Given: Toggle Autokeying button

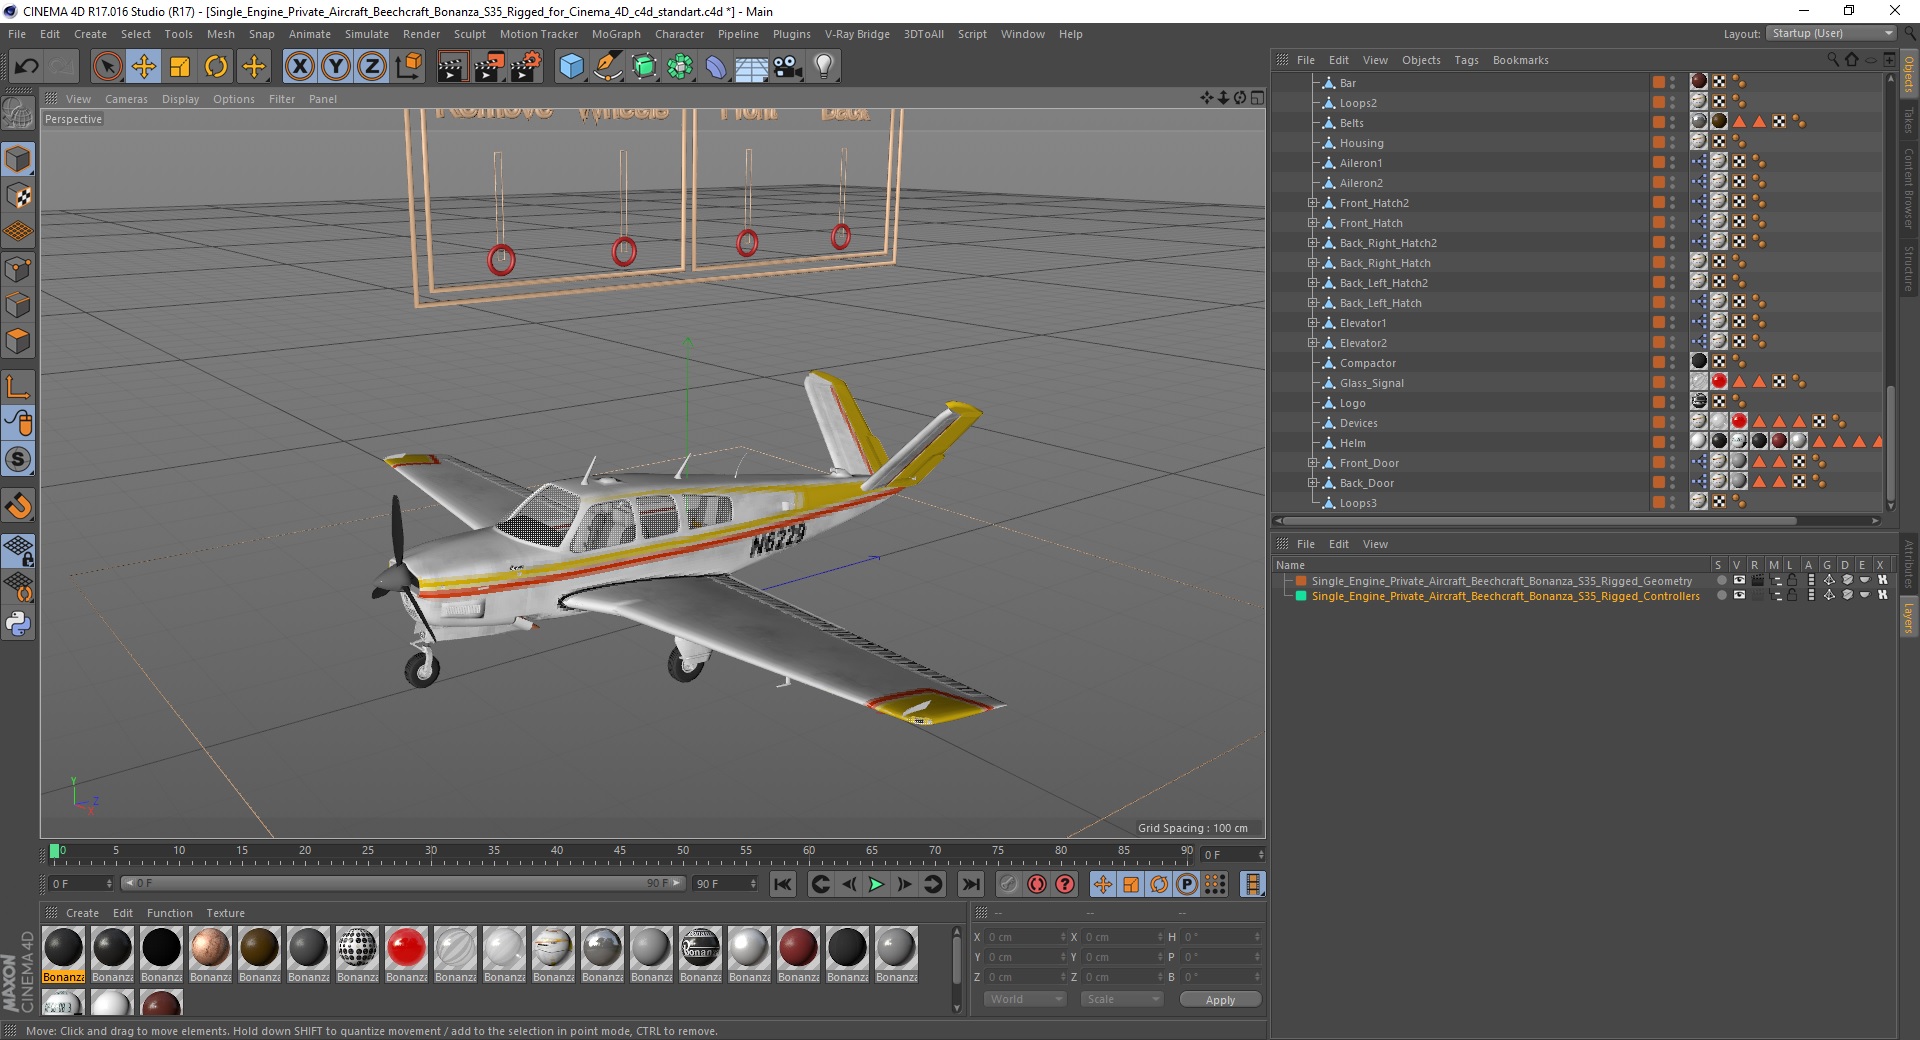Looking at the screenshot, I should pyautogui.click(x=1037, y=884).
